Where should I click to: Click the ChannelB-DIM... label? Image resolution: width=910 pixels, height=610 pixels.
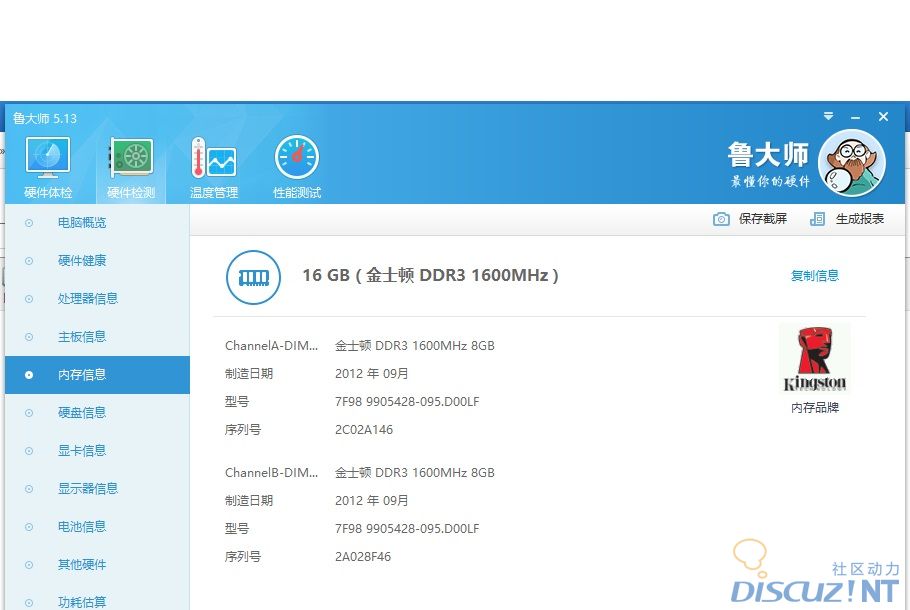click(x=271, y=473)
